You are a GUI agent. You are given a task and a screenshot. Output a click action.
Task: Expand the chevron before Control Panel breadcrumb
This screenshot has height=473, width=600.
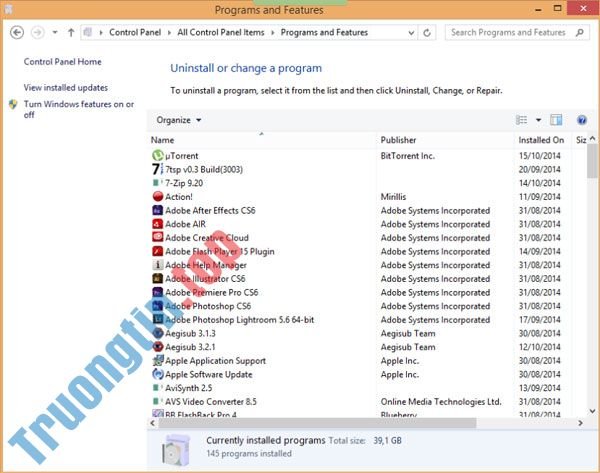coord(101,33)
